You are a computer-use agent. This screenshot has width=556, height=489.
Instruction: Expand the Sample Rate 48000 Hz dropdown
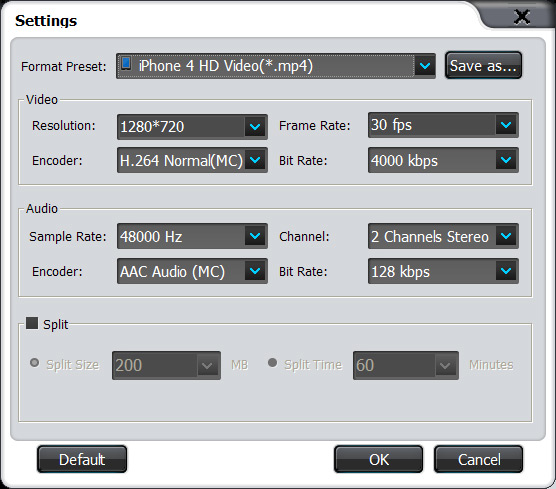255,236
